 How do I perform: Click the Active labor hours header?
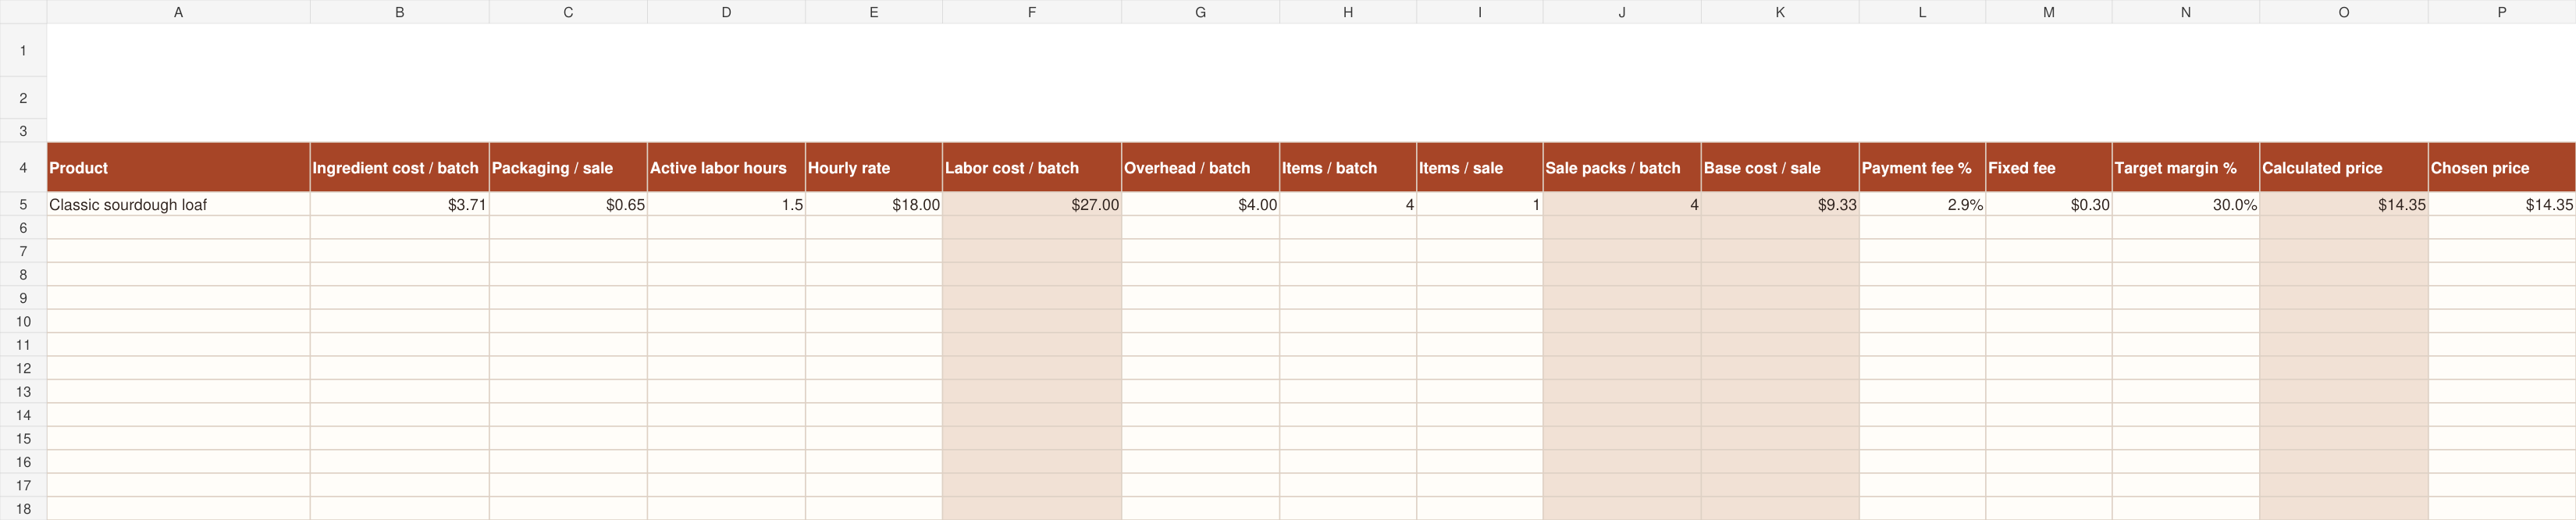tap(726, 167)
